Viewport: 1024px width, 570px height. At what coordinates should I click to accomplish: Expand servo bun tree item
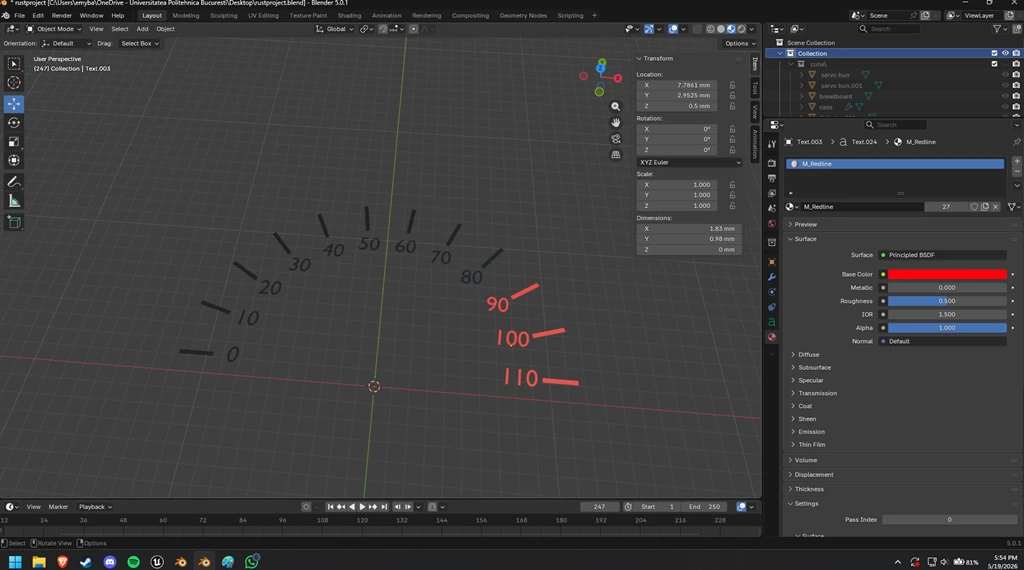click(x=802, y=75)
